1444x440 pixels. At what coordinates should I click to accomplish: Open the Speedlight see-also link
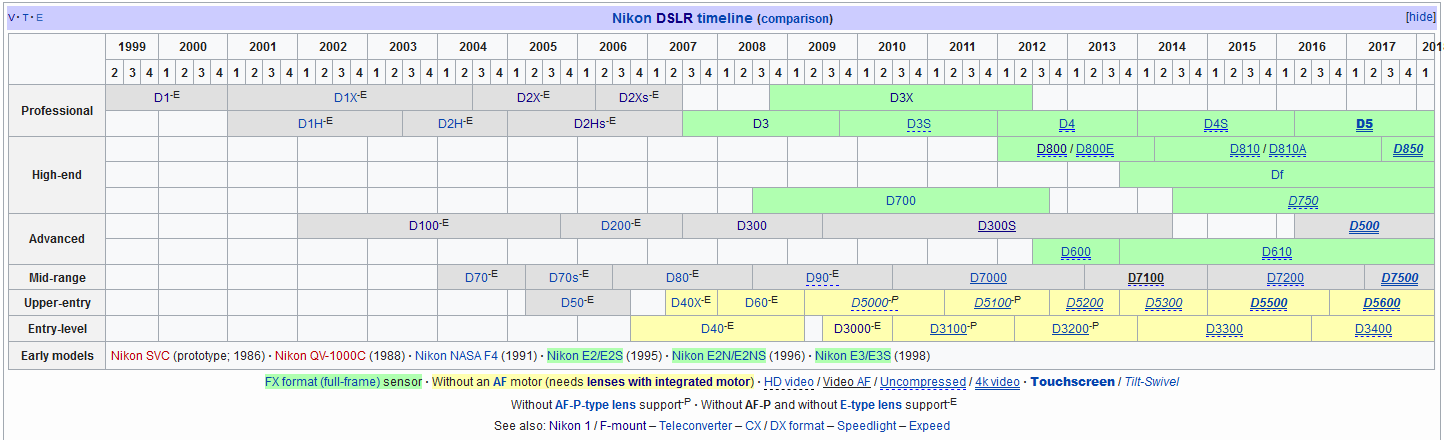[868, 425]
